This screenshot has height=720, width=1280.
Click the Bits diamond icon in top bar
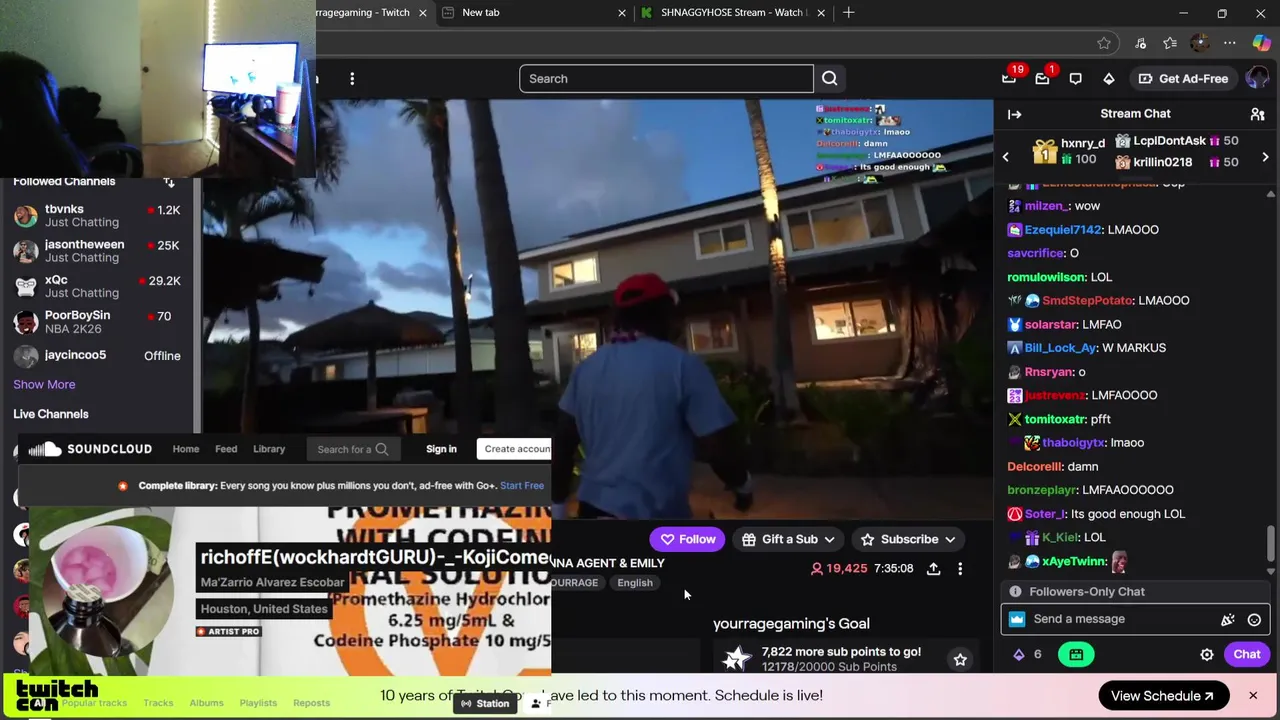coord(1108,79)
